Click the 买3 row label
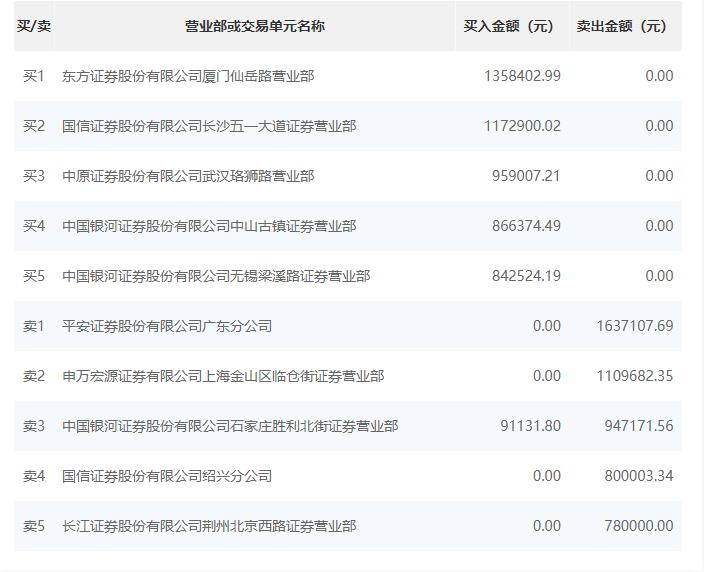The image size is (704, 572). pyautogui.click(x=34, y=176)
